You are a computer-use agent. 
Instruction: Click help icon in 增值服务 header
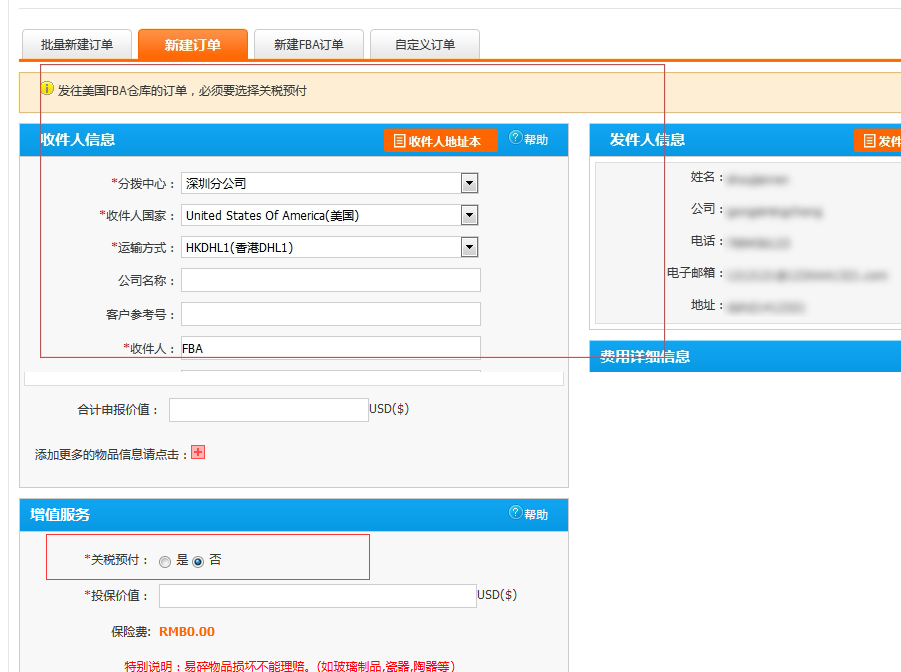pos(516,514)
